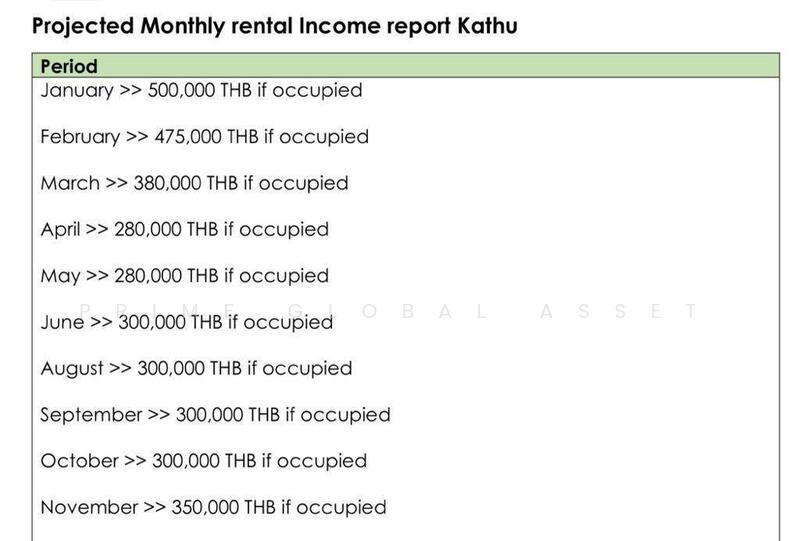Select 'if occupied' in the October row
Image resolution: width=800 pixels, height=541 pixels.
[313, 461]
